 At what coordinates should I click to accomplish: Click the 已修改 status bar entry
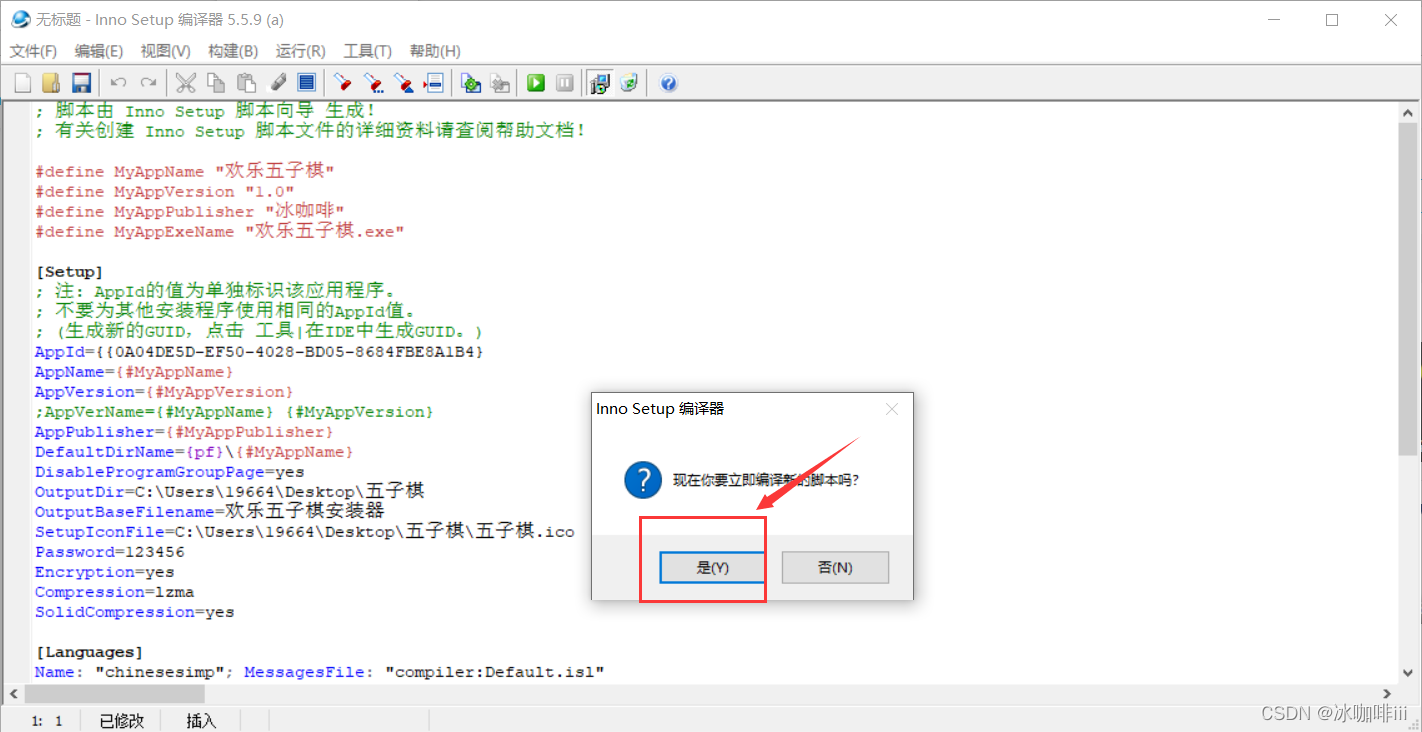click(x=122, y=720)
